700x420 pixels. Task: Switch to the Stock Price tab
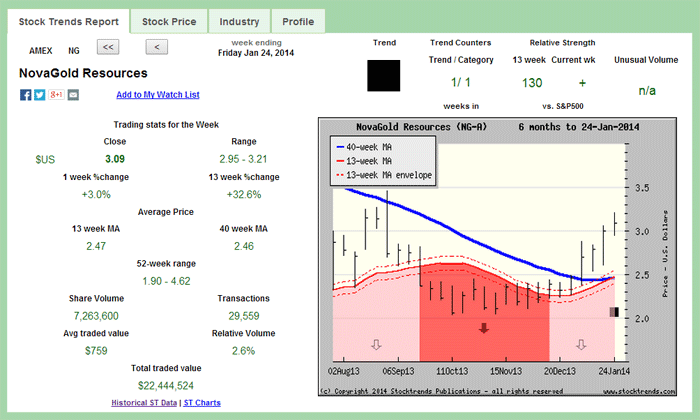pos(169,21)
